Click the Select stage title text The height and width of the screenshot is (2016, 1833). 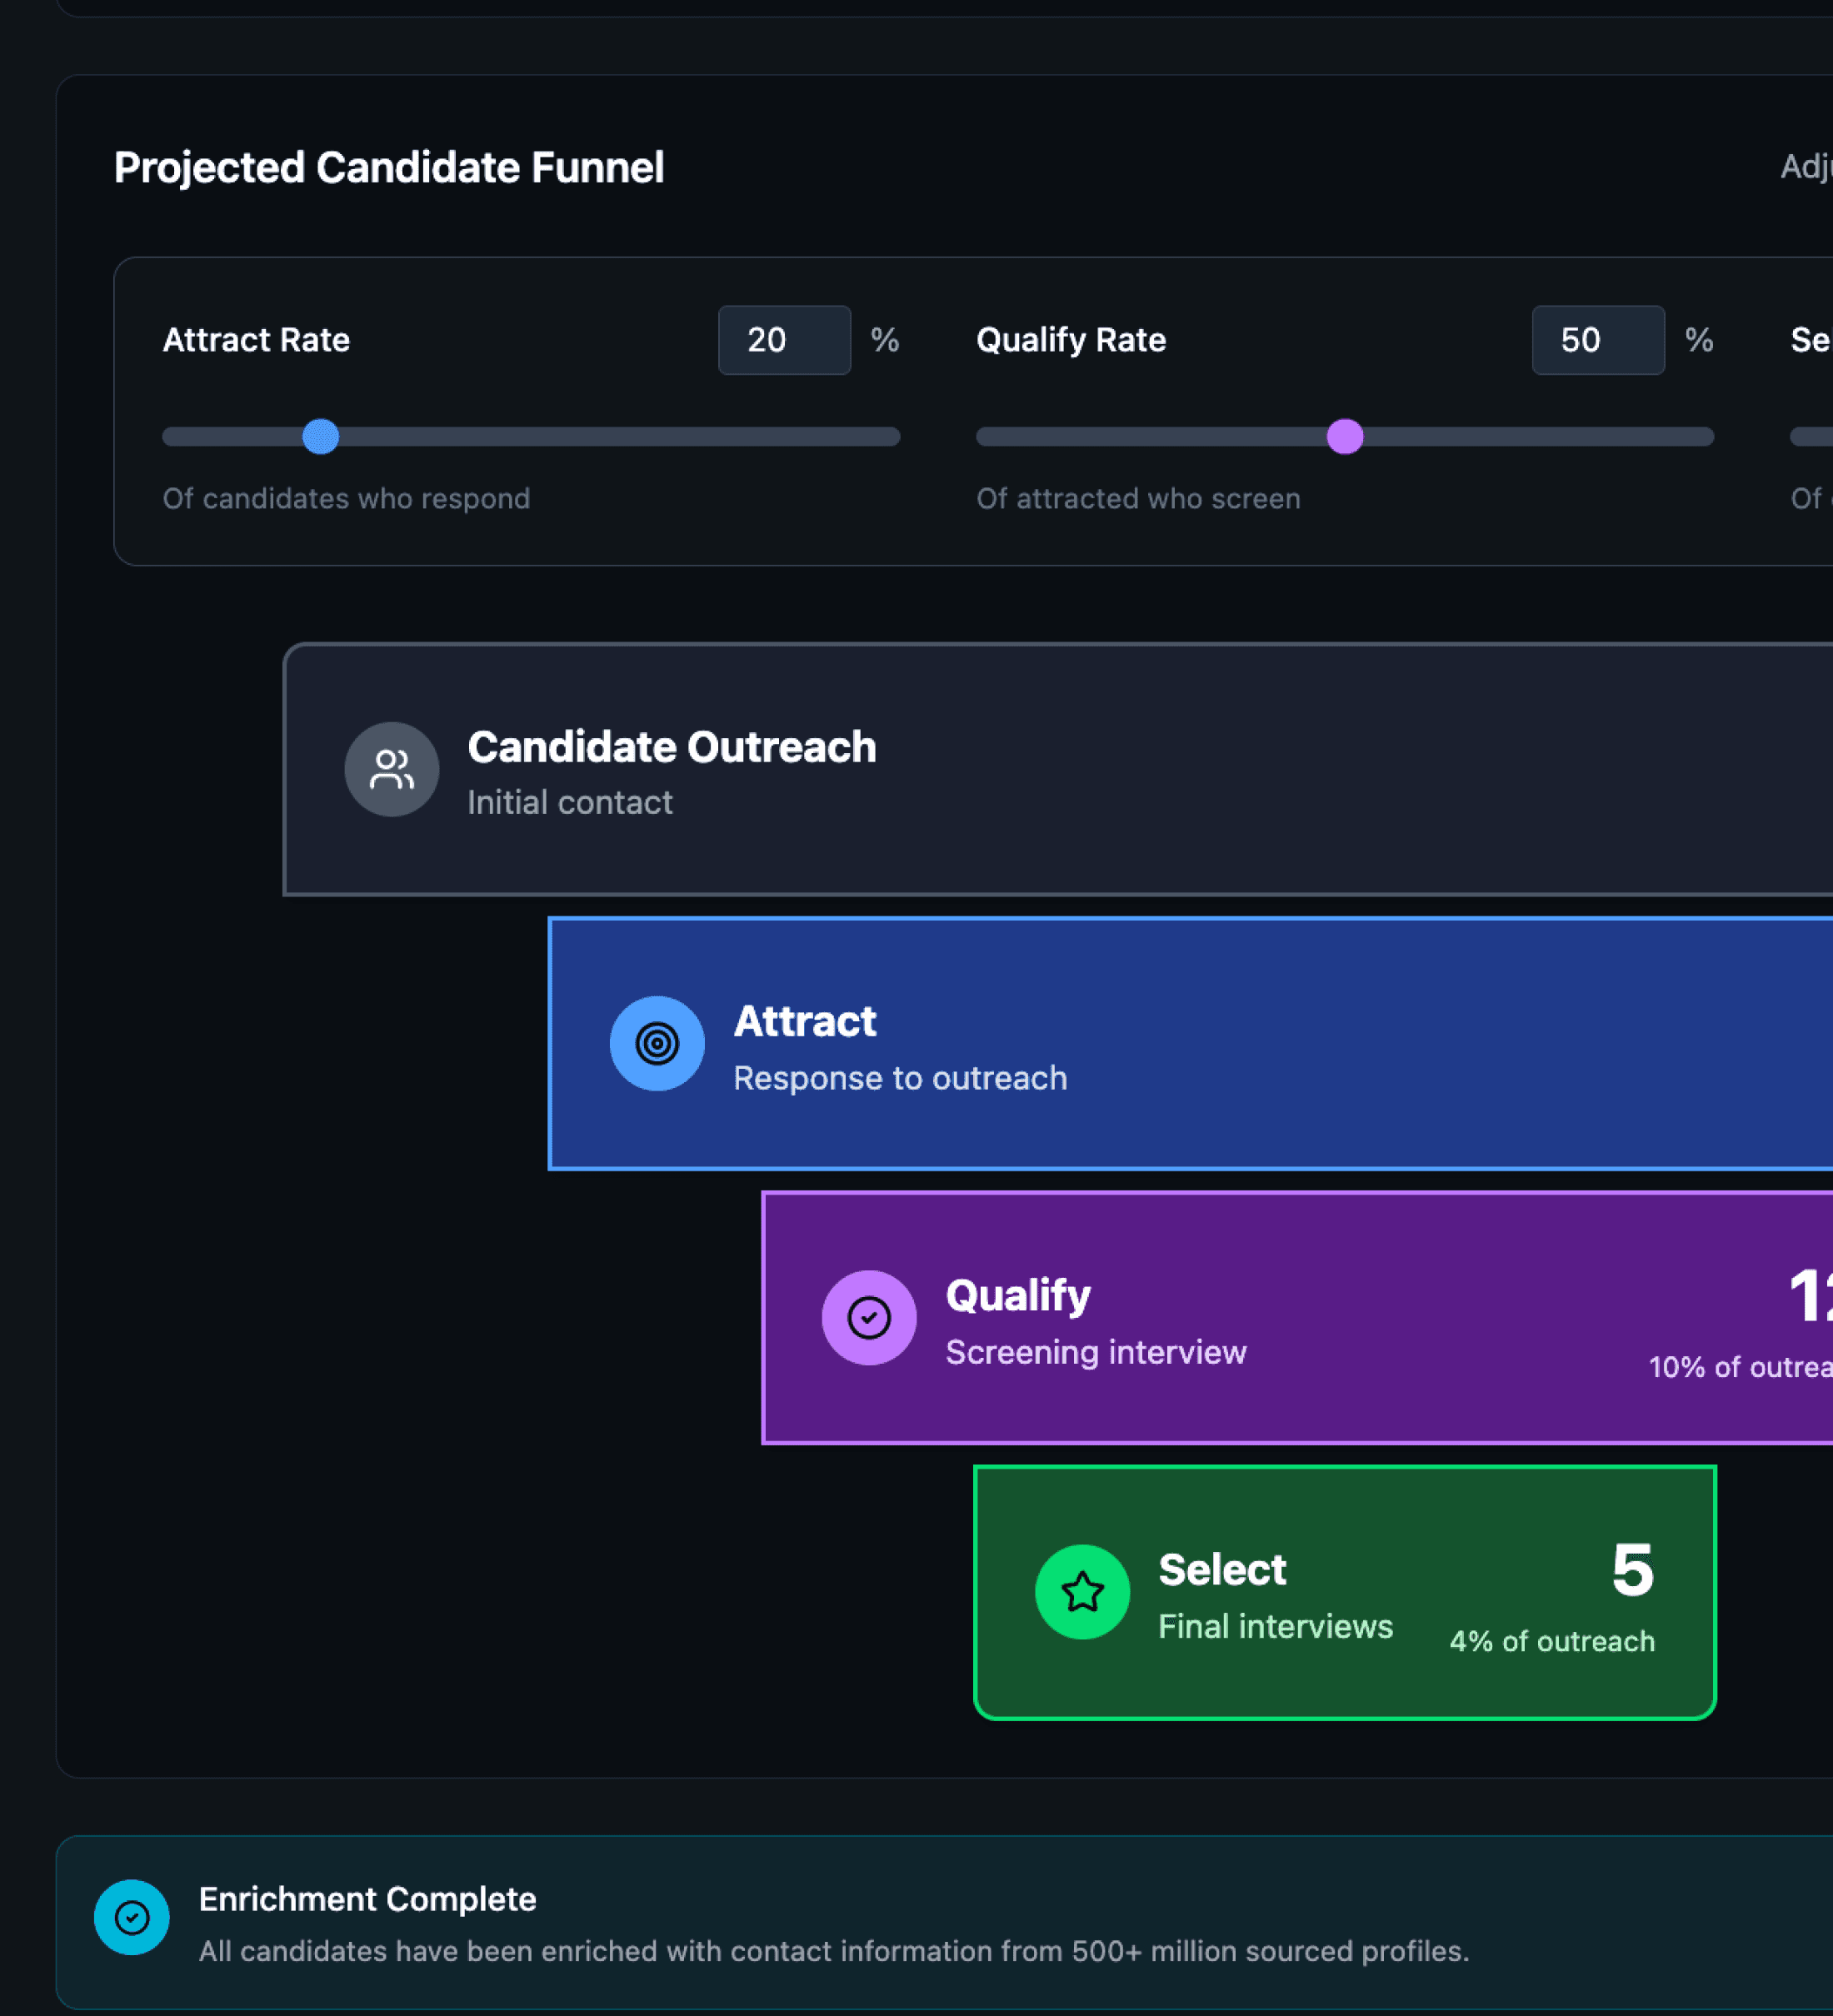pyautogui.click(x=1221, y=1569)
